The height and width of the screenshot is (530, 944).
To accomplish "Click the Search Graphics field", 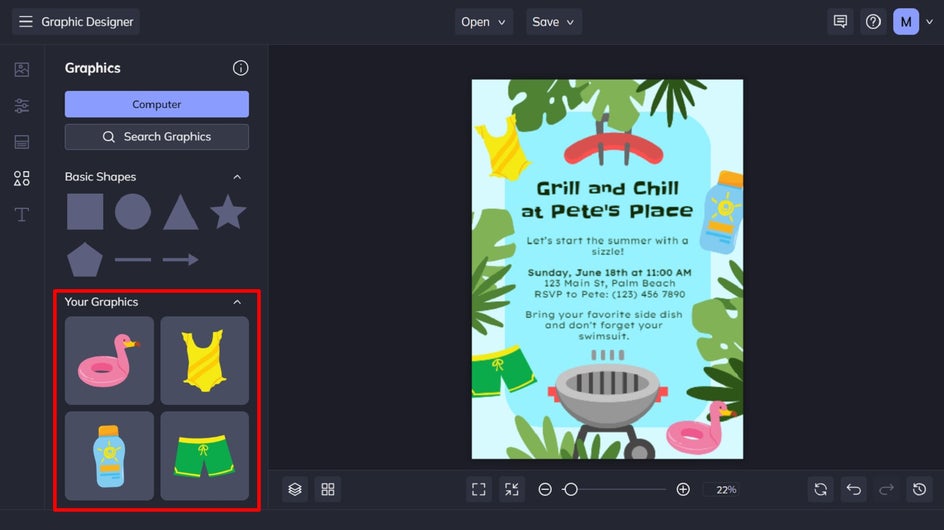I will 157,137.
